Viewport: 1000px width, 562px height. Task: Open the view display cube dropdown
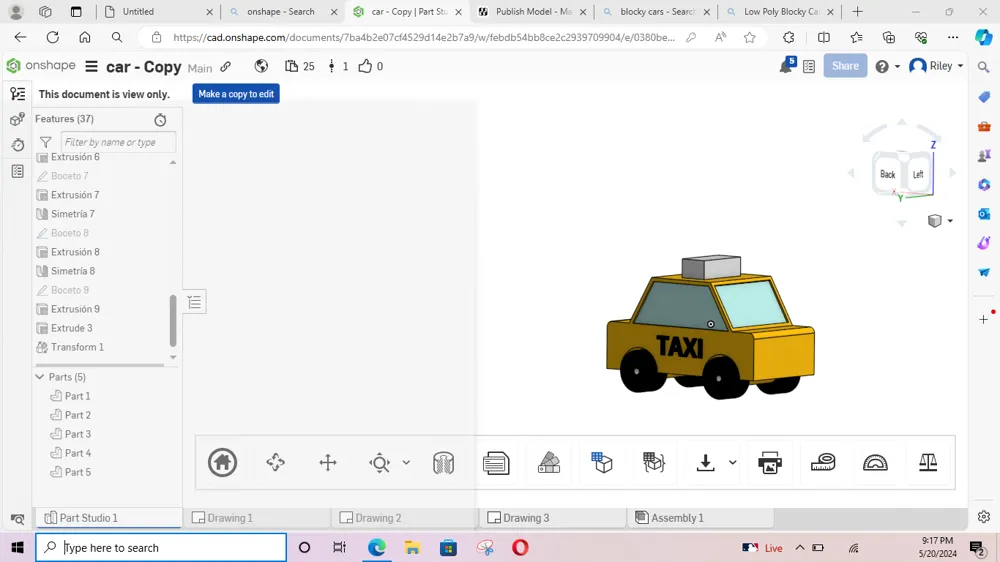coord(938,221)
